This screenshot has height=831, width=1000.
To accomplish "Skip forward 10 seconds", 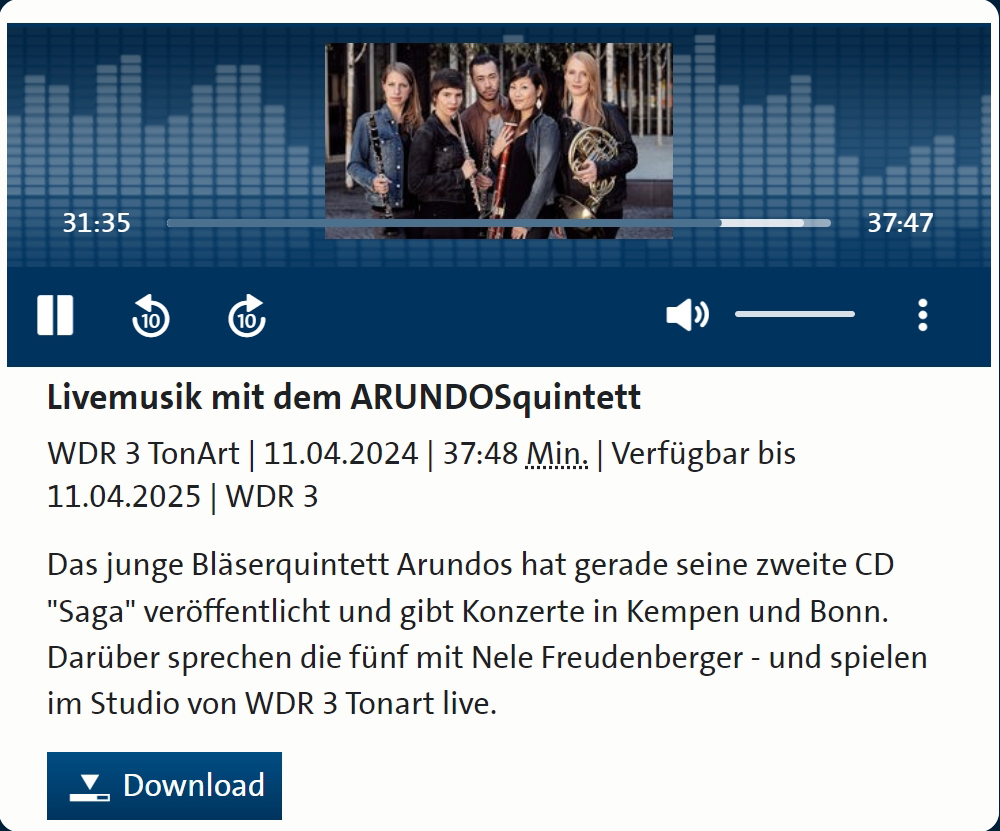I will (x=247, y=315).
